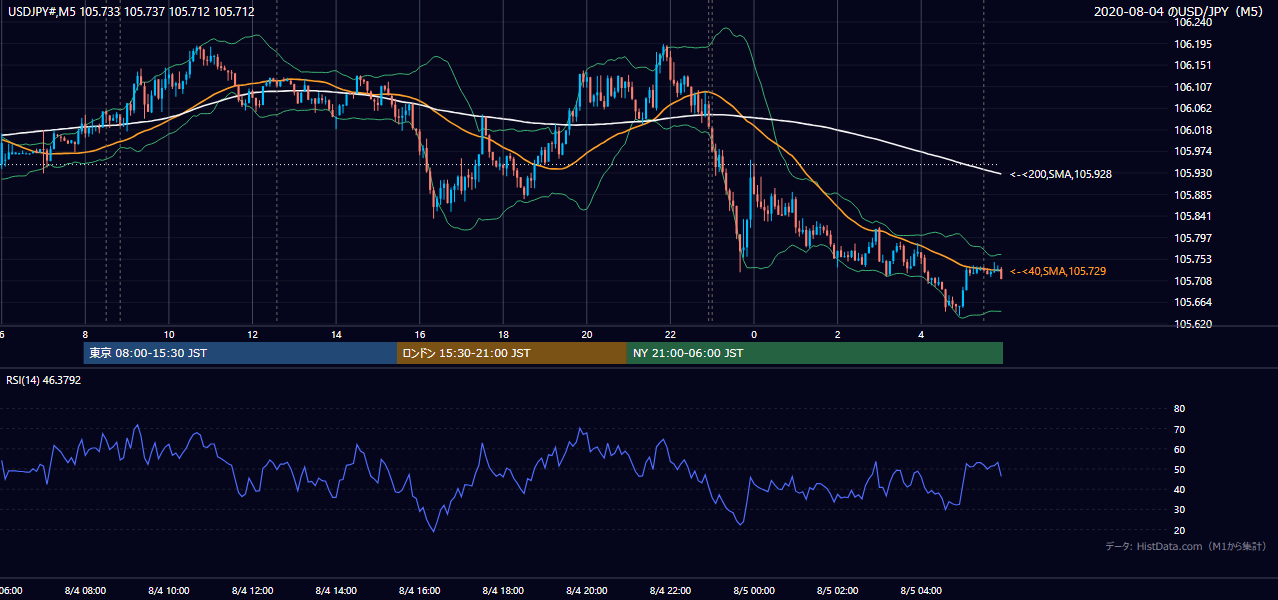Click hour marker 16 under price chart
Screen dimensions: 1278x600
pos(419,334)
